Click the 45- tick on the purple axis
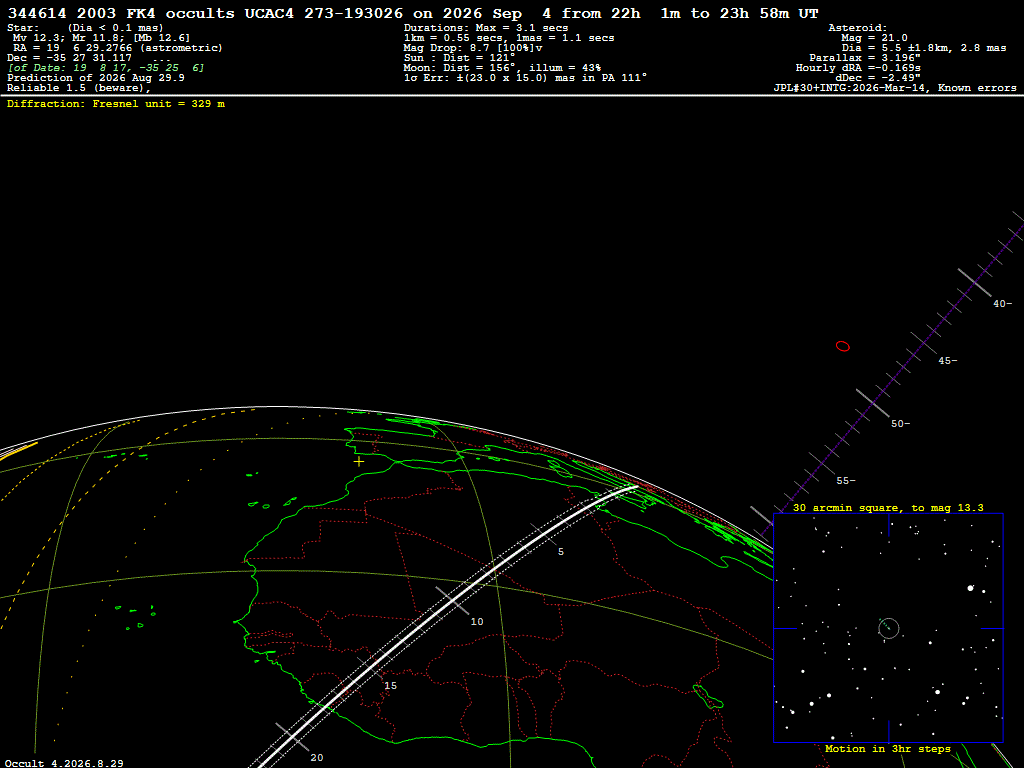The width and height of the screenshot is (1024, 768). 948,360
